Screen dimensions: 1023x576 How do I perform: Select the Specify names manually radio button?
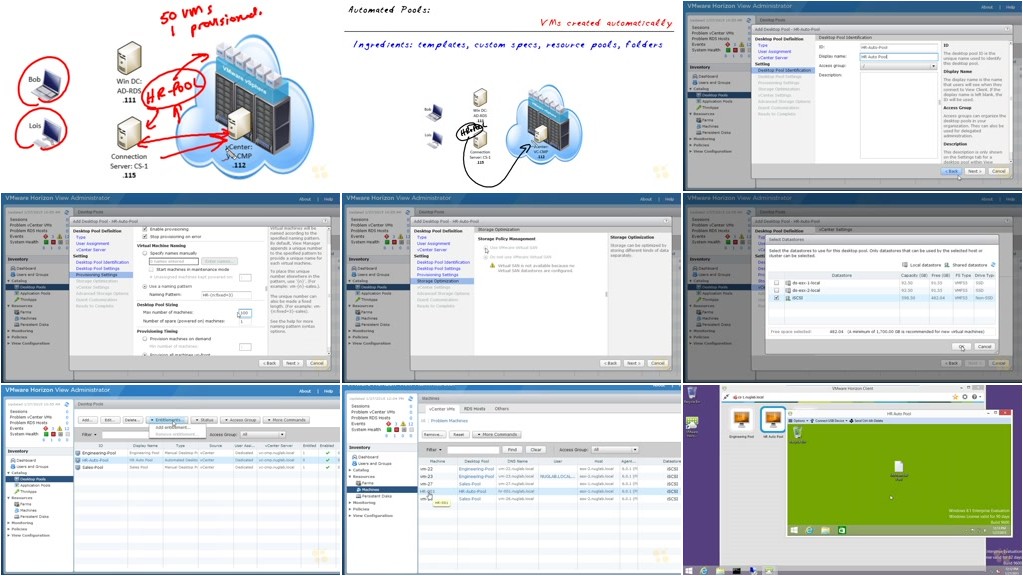pyautogui.click(x=145, y=253)
